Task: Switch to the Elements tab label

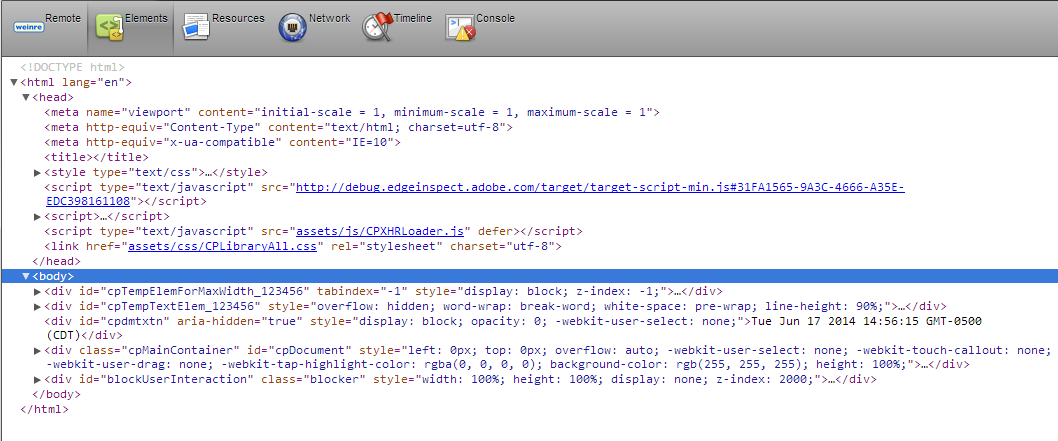Action: 146,19
